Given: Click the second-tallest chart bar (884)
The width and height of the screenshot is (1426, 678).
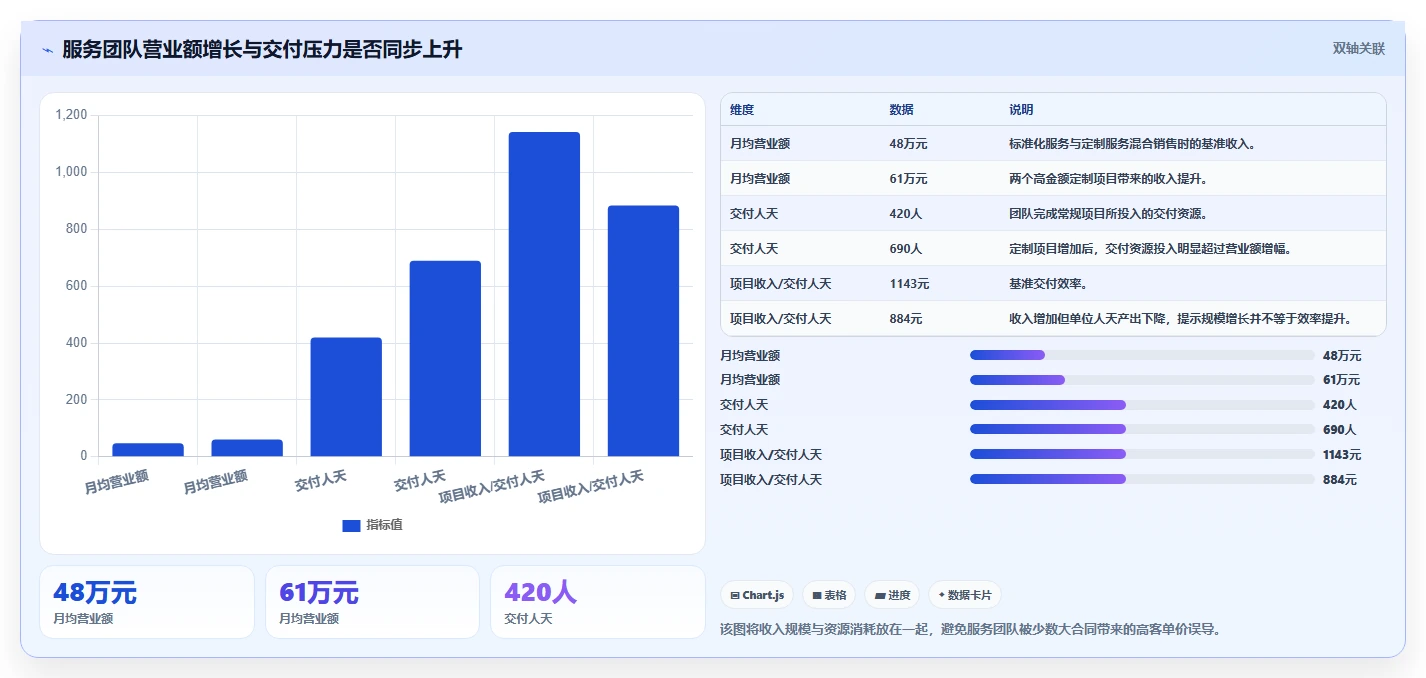Looking at the screenshot, I should (x=643, y=331).
